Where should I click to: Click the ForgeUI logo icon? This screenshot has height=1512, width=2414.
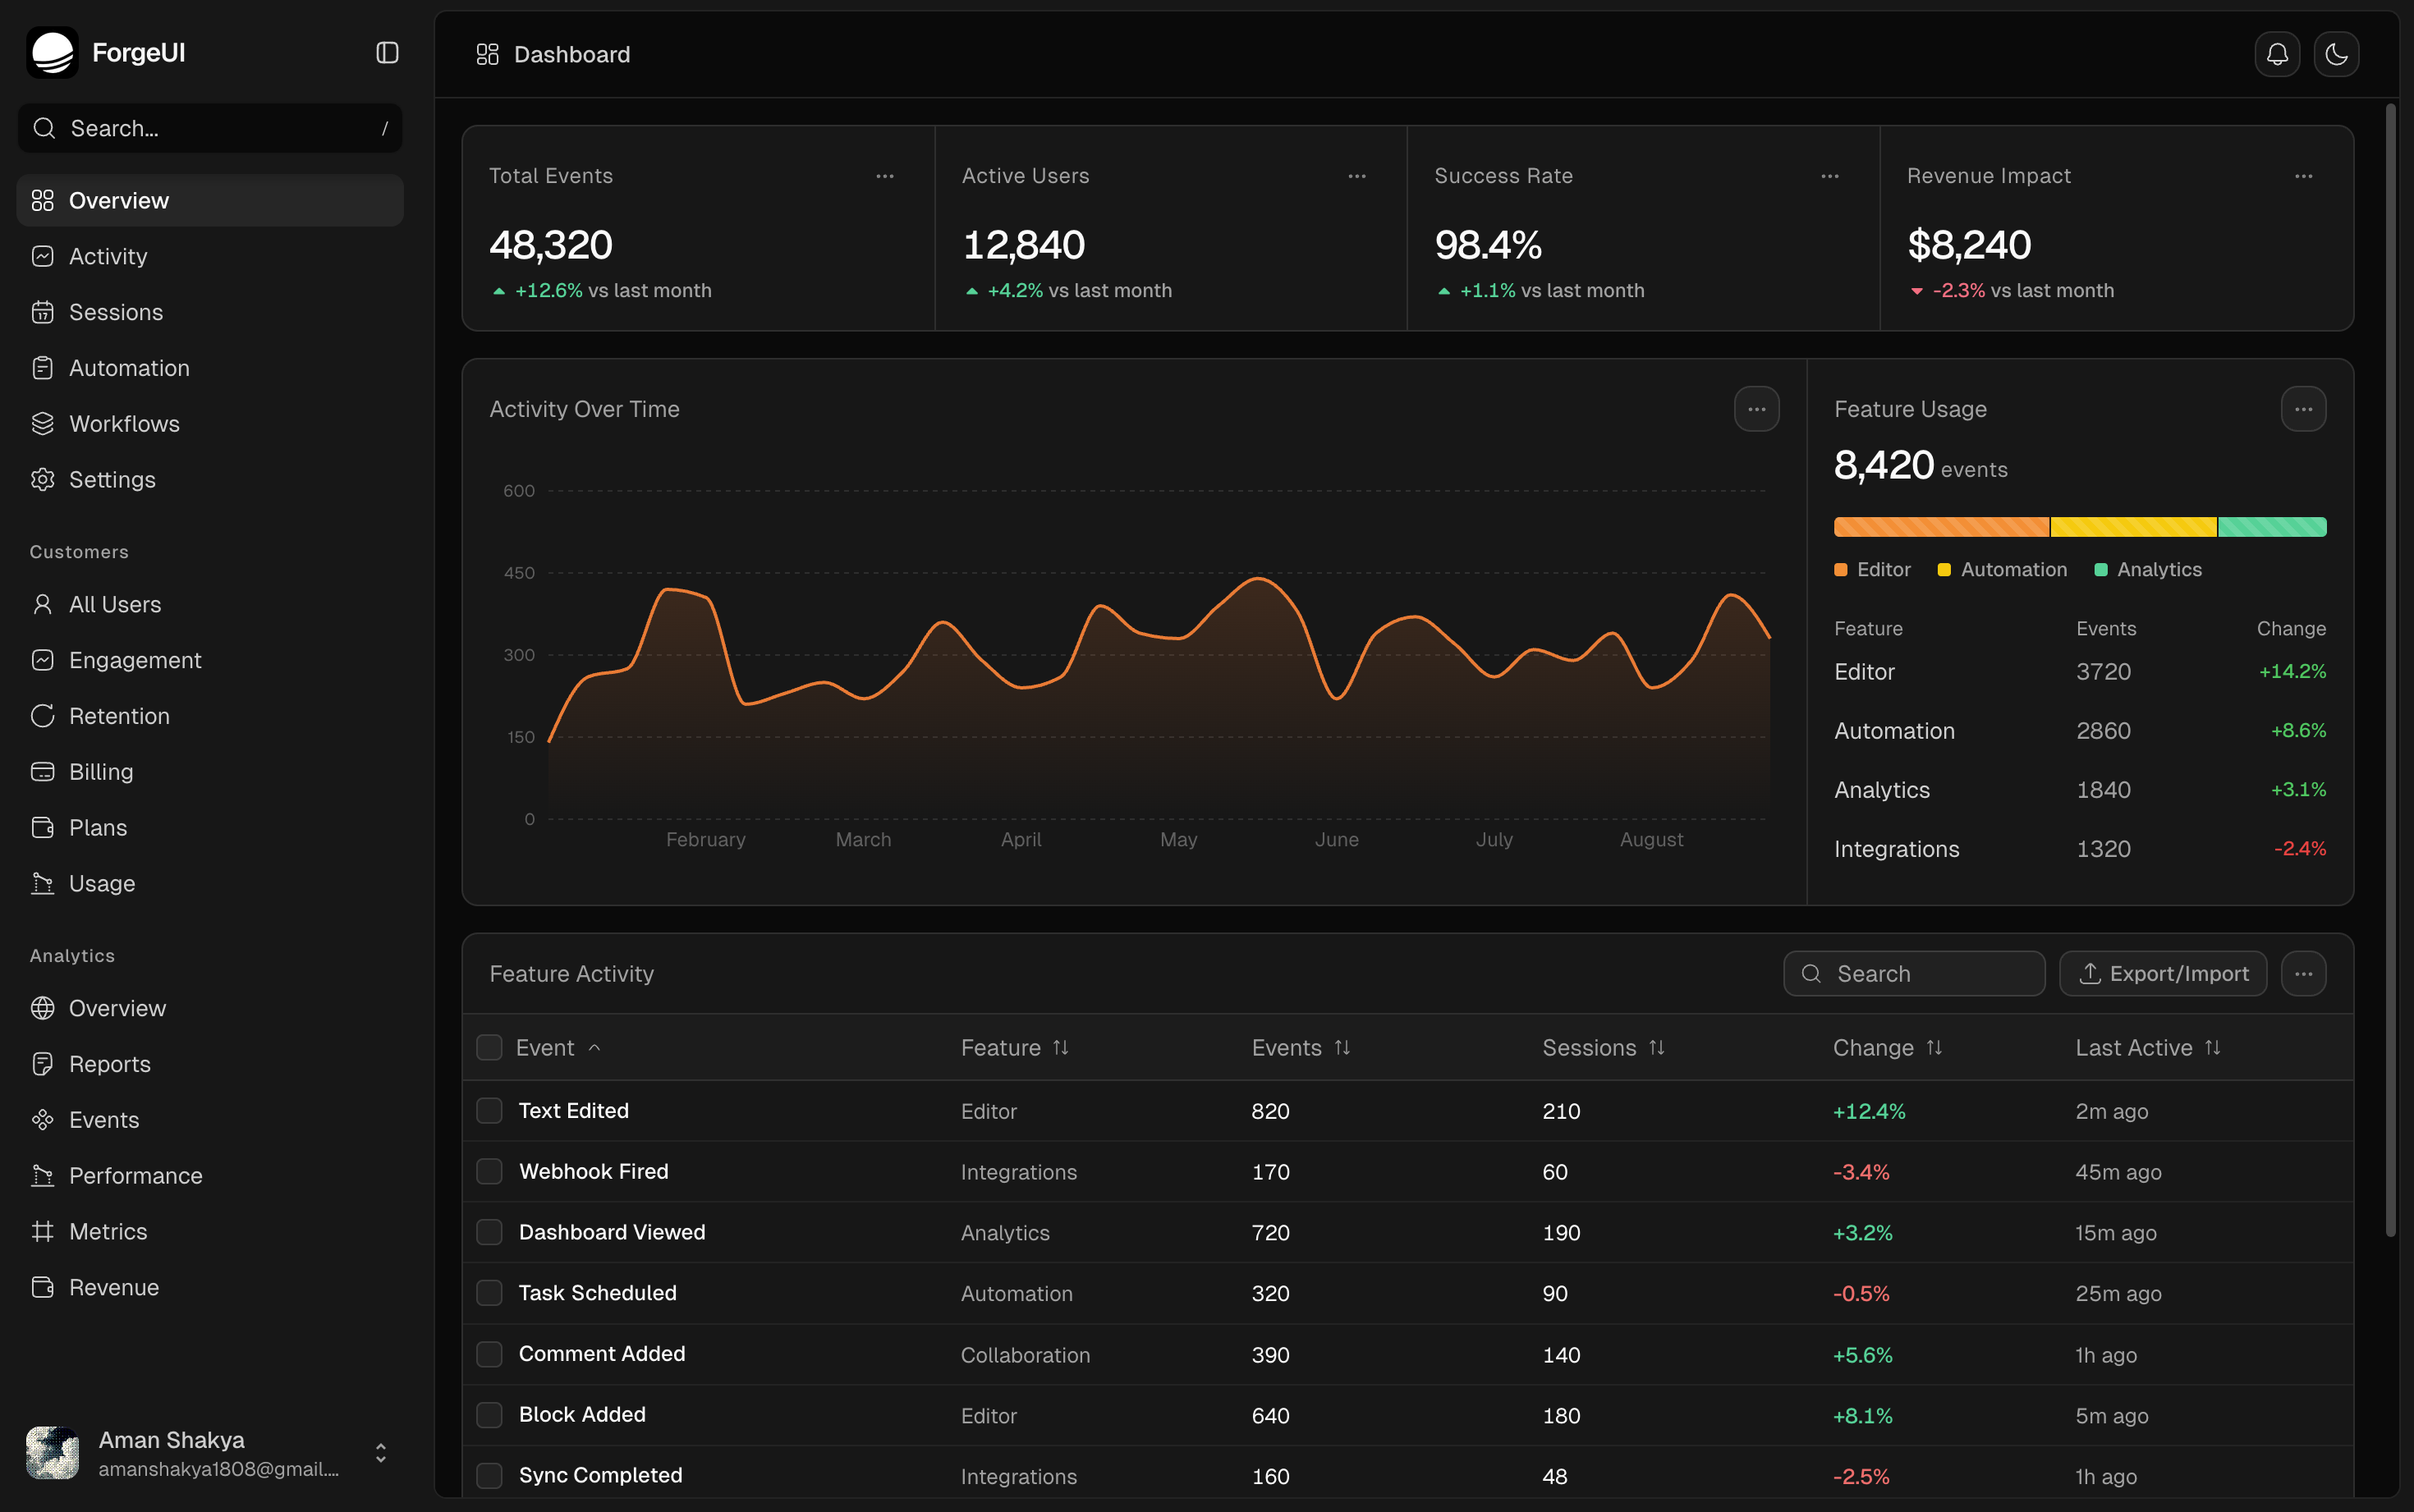click(52, 53)
